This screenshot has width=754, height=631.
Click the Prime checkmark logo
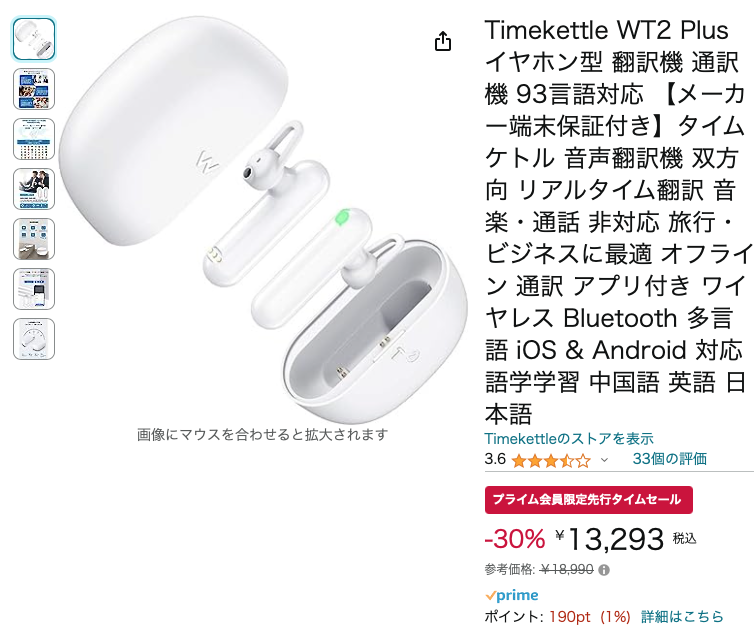point(512,595)
